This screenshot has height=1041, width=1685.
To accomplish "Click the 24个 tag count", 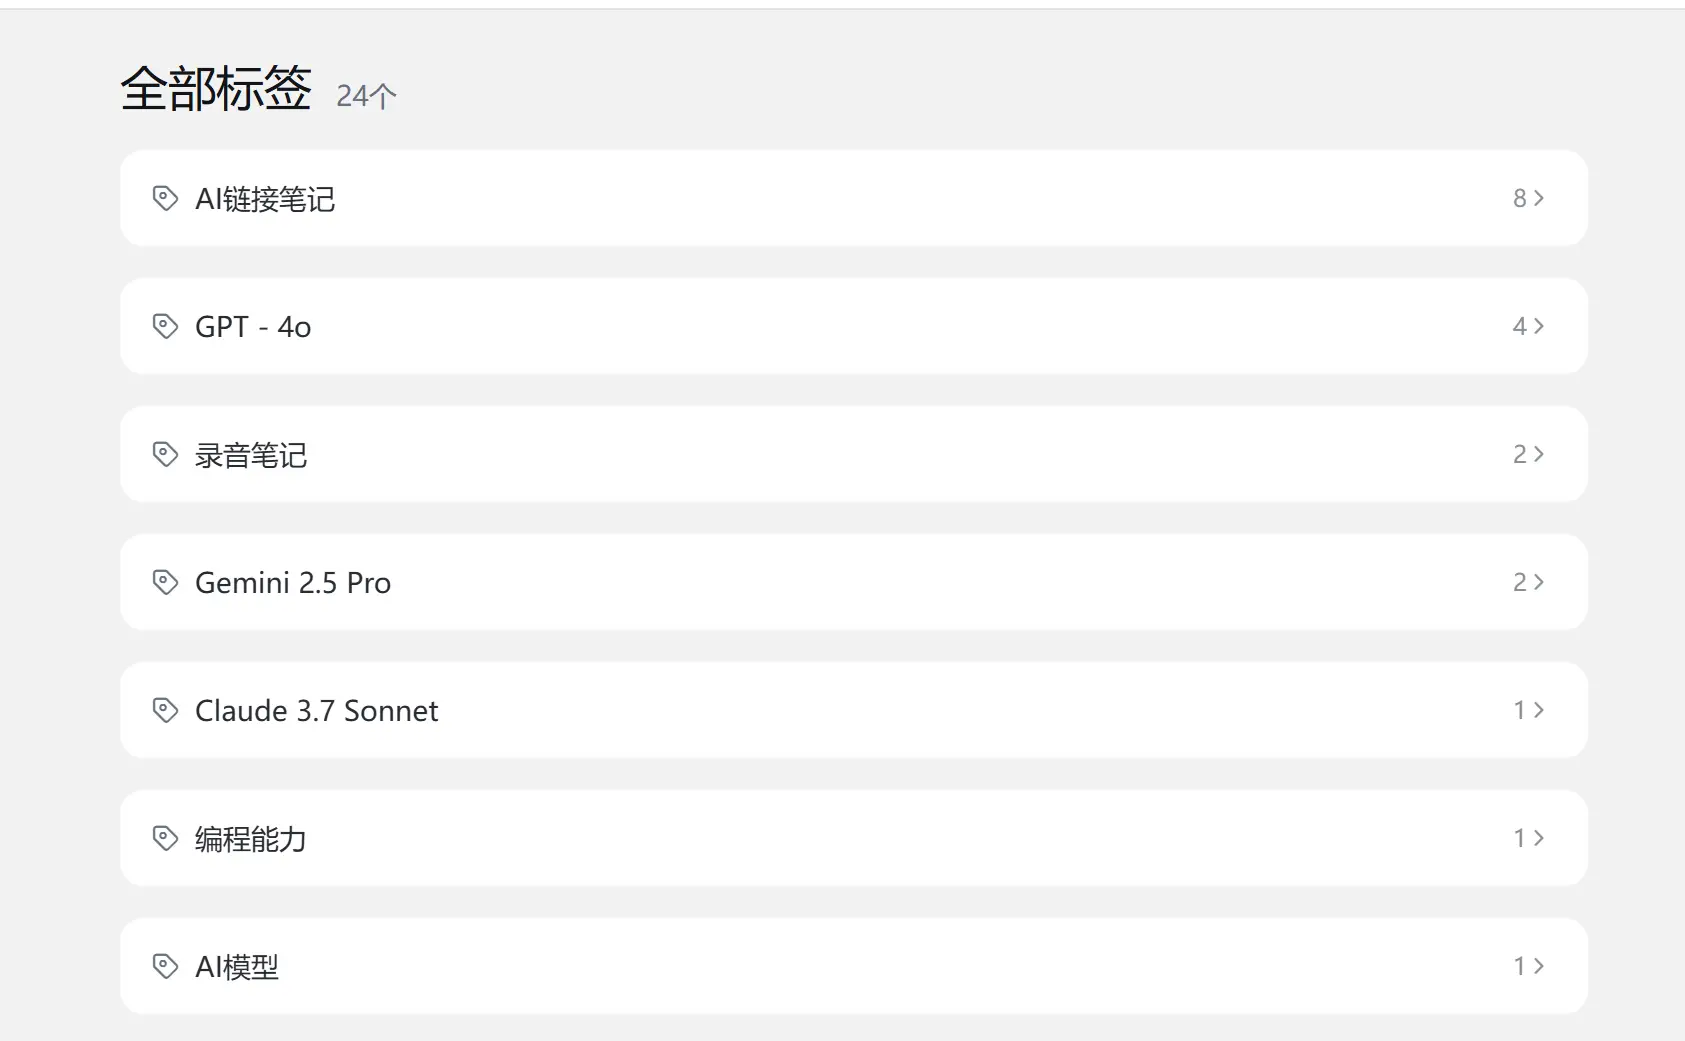I will (x=366, y=96).
